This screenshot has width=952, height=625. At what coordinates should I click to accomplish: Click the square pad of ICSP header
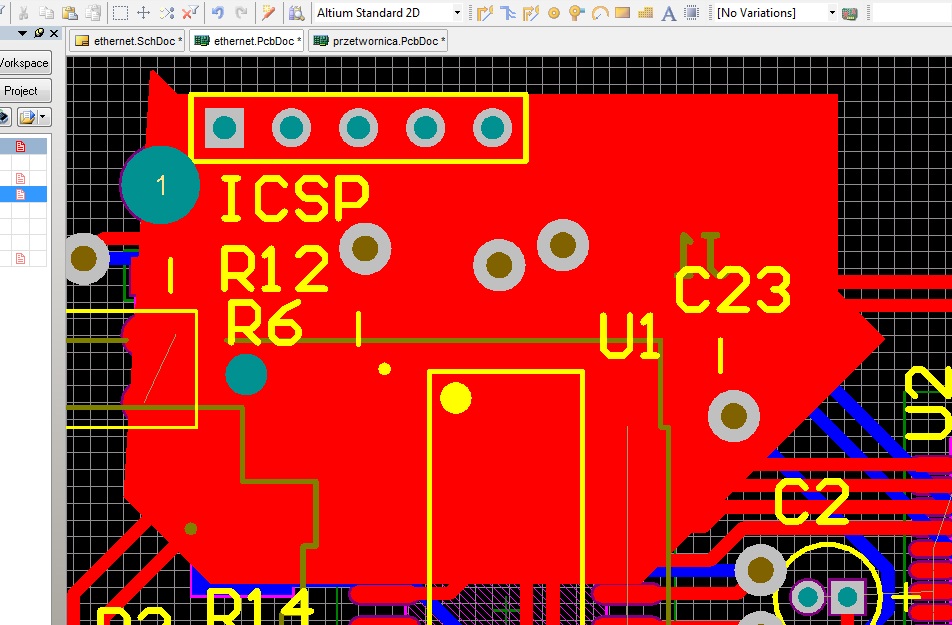pyautogui.click(x=225, y=128)
